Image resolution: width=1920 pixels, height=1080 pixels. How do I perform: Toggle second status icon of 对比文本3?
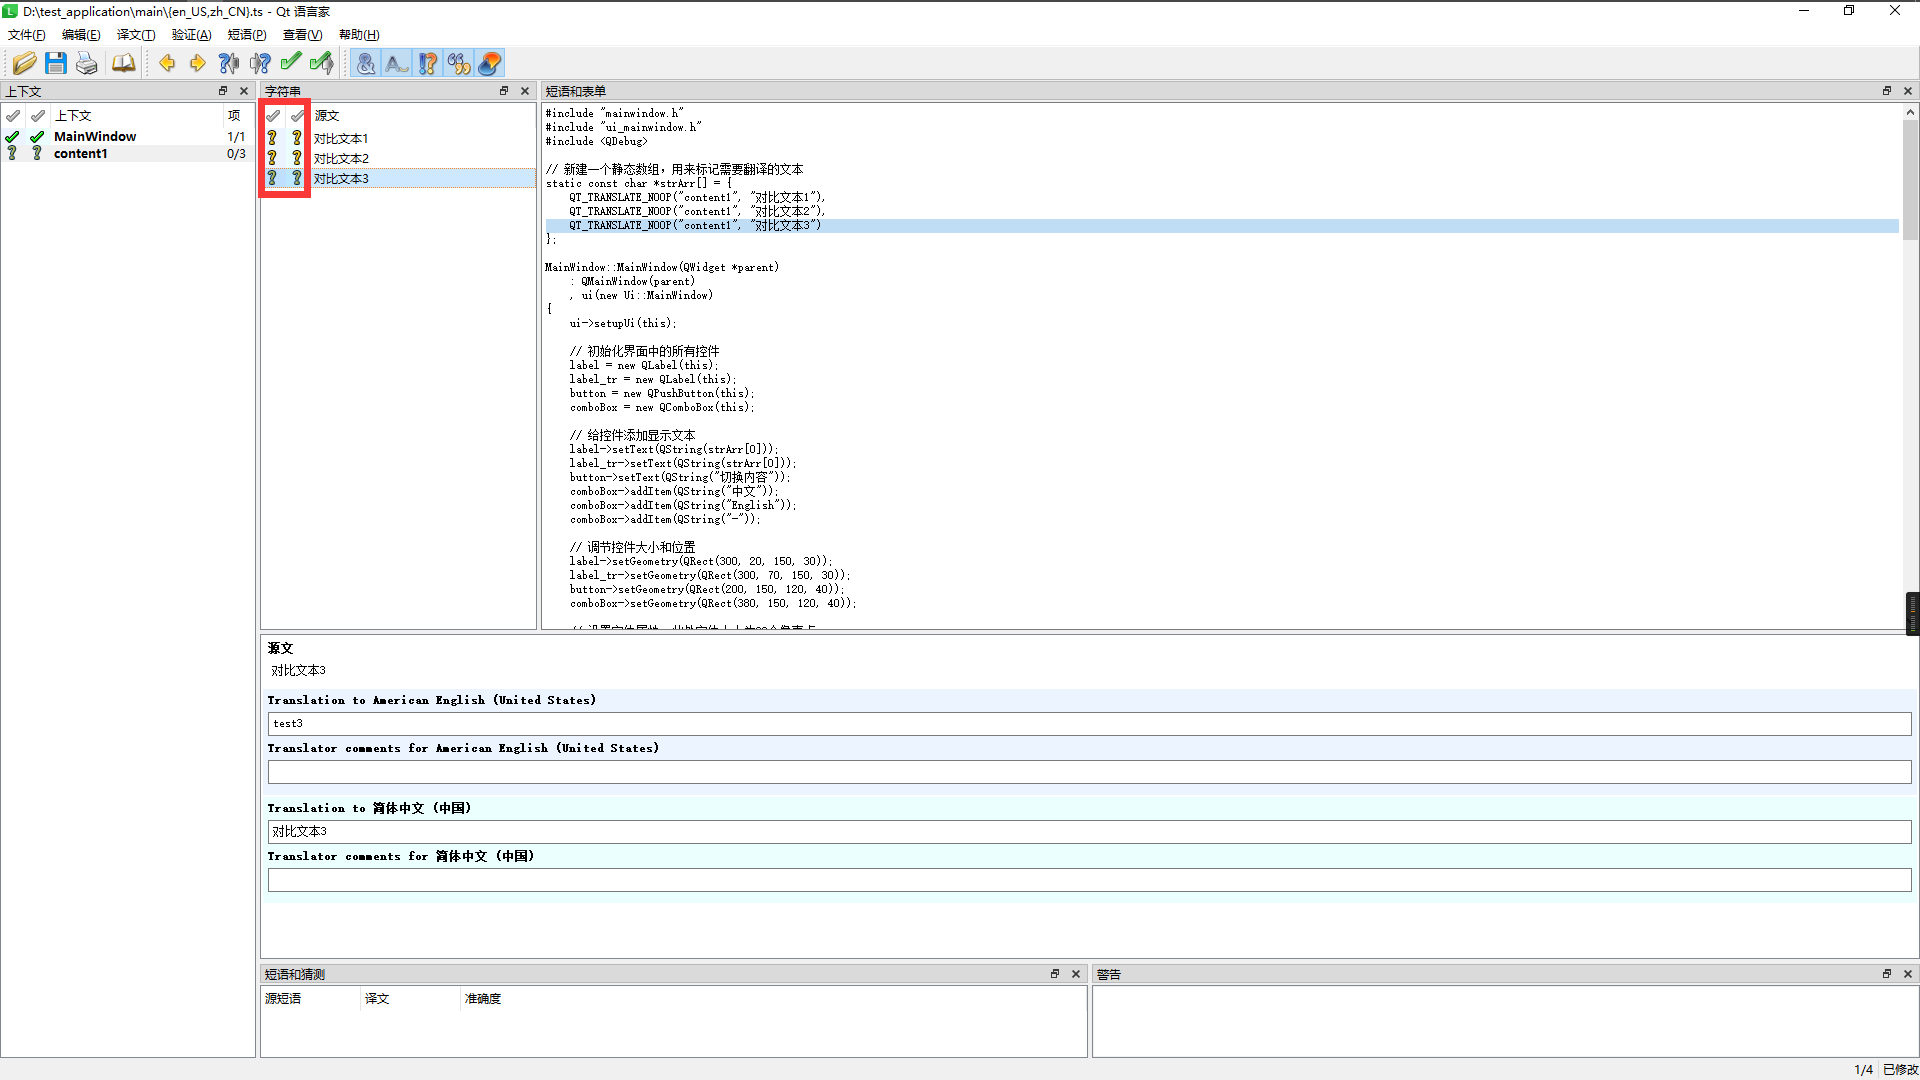coord(297,178)
